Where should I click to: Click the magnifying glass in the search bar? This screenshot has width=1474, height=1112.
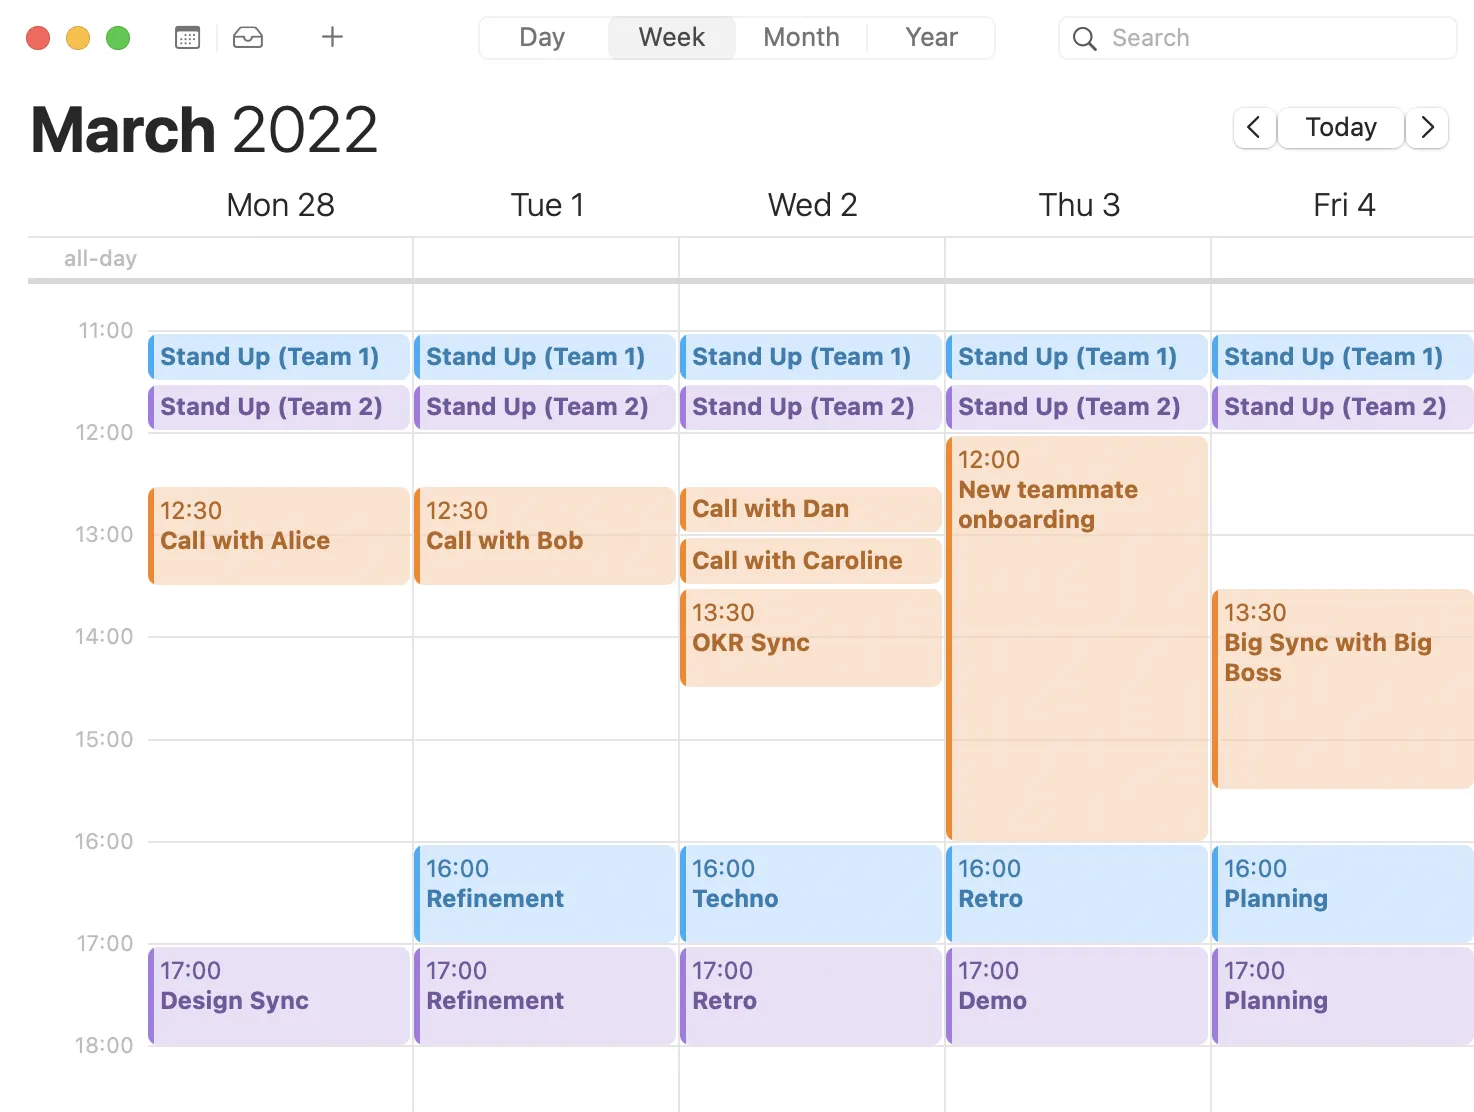coord(1084,38)
